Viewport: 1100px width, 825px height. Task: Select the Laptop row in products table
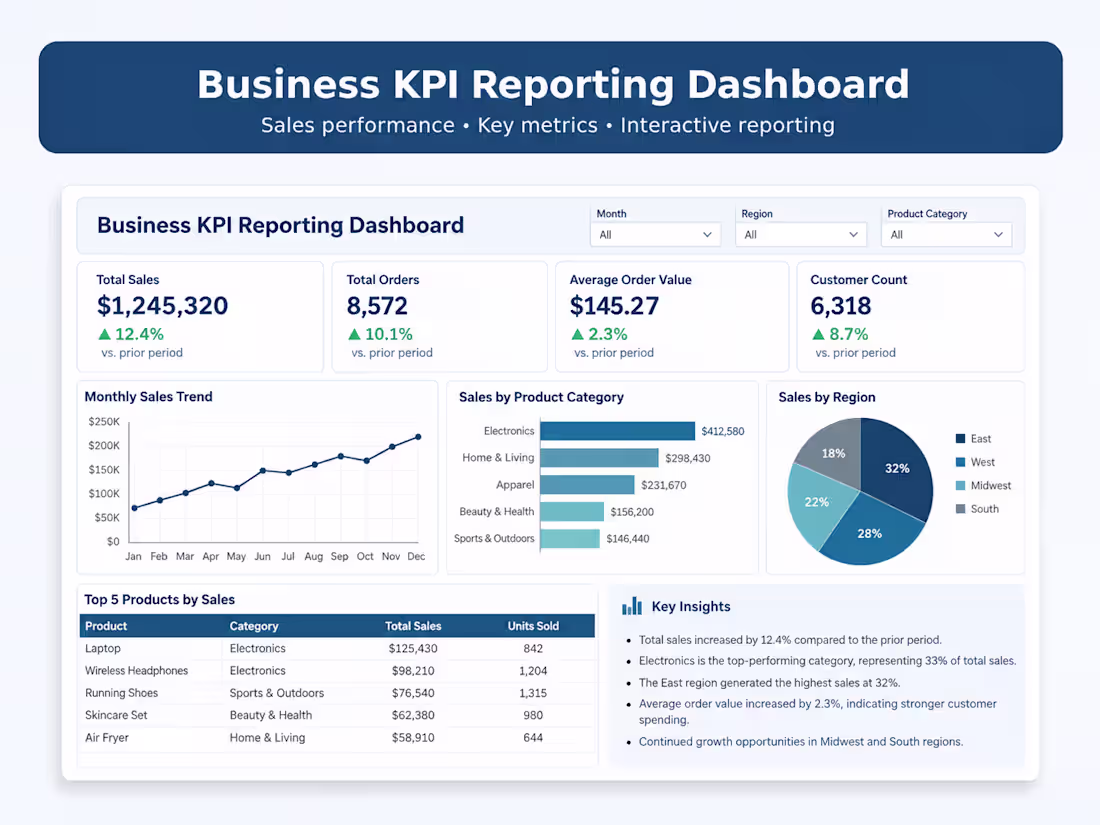coord(337,649)
